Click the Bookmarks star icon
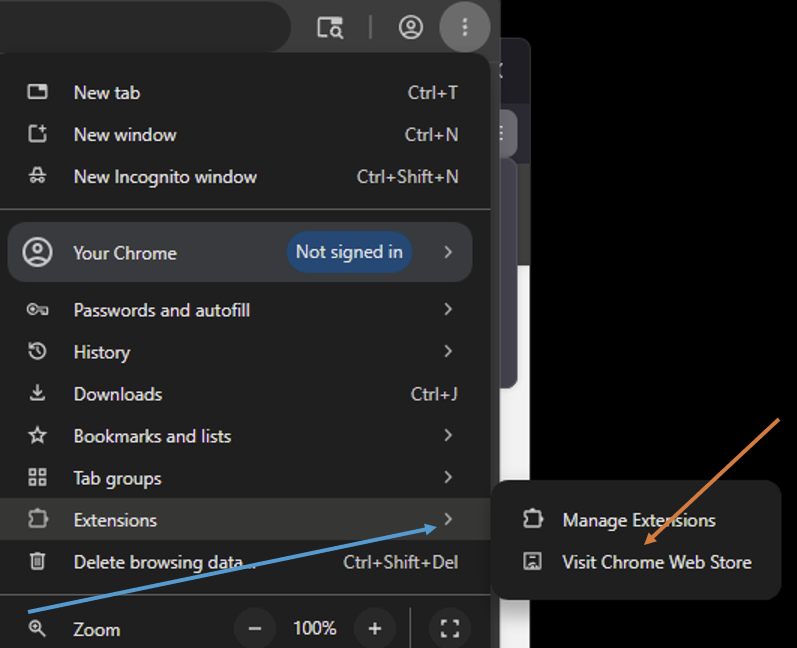Screen dimensions: 797x648 tap(37, 436)
